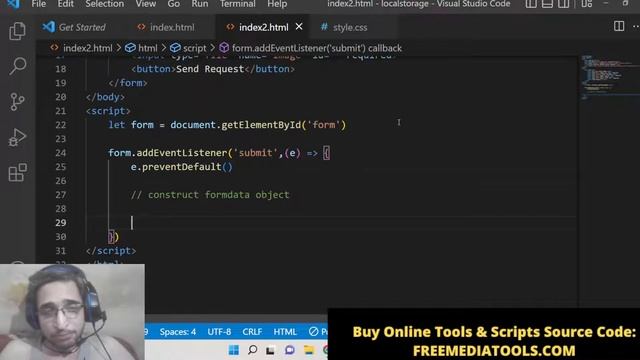This screenshot has width=640, height=360.
Task: Open the Terminal menu
Action: (238, 4)
